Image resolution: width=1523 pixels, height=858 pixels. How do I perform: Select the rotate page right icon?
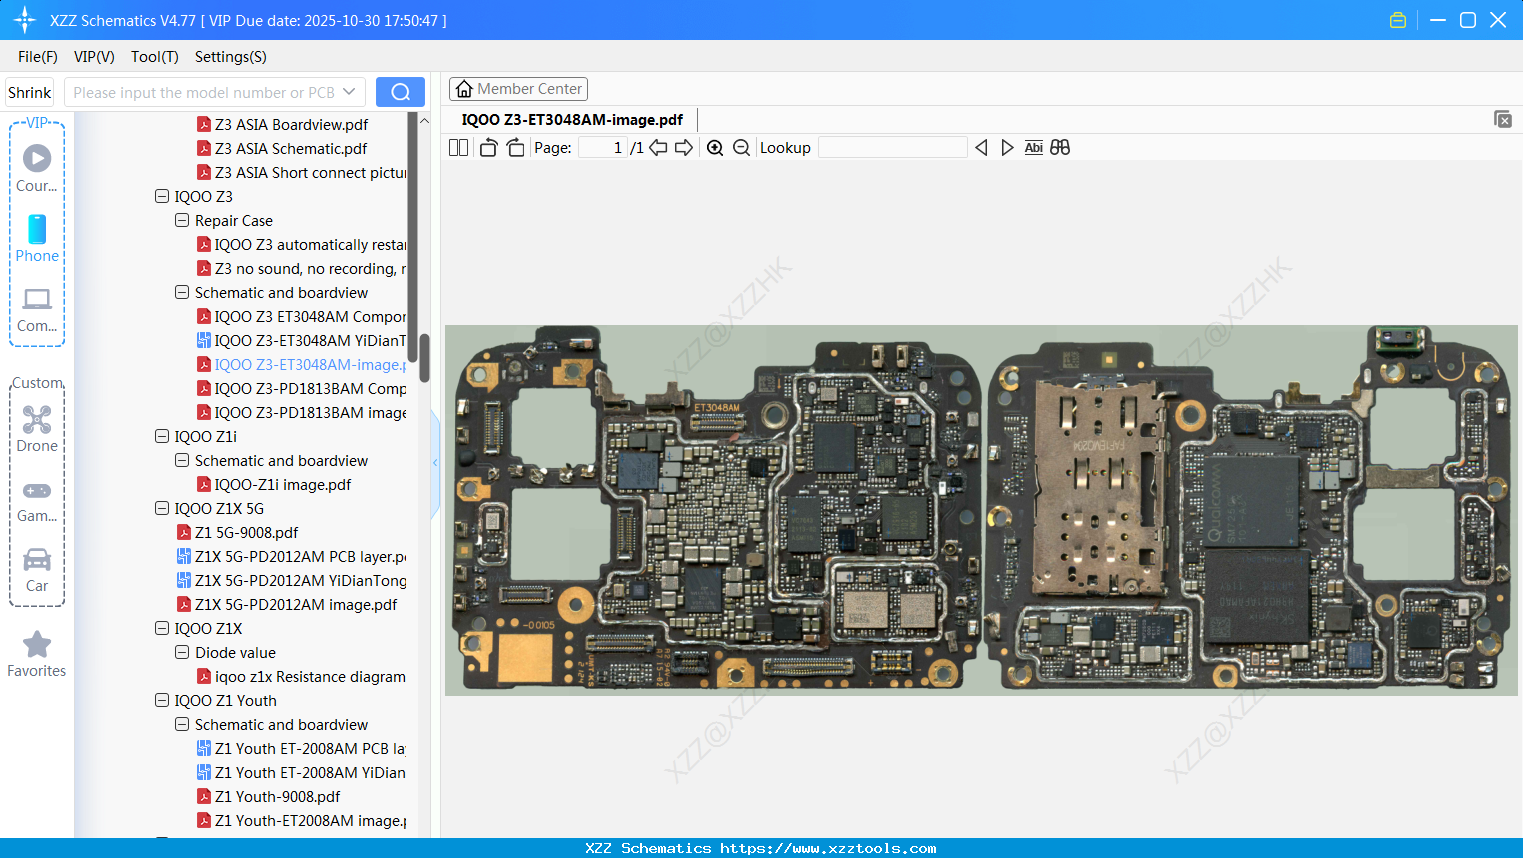click(515, 147)
